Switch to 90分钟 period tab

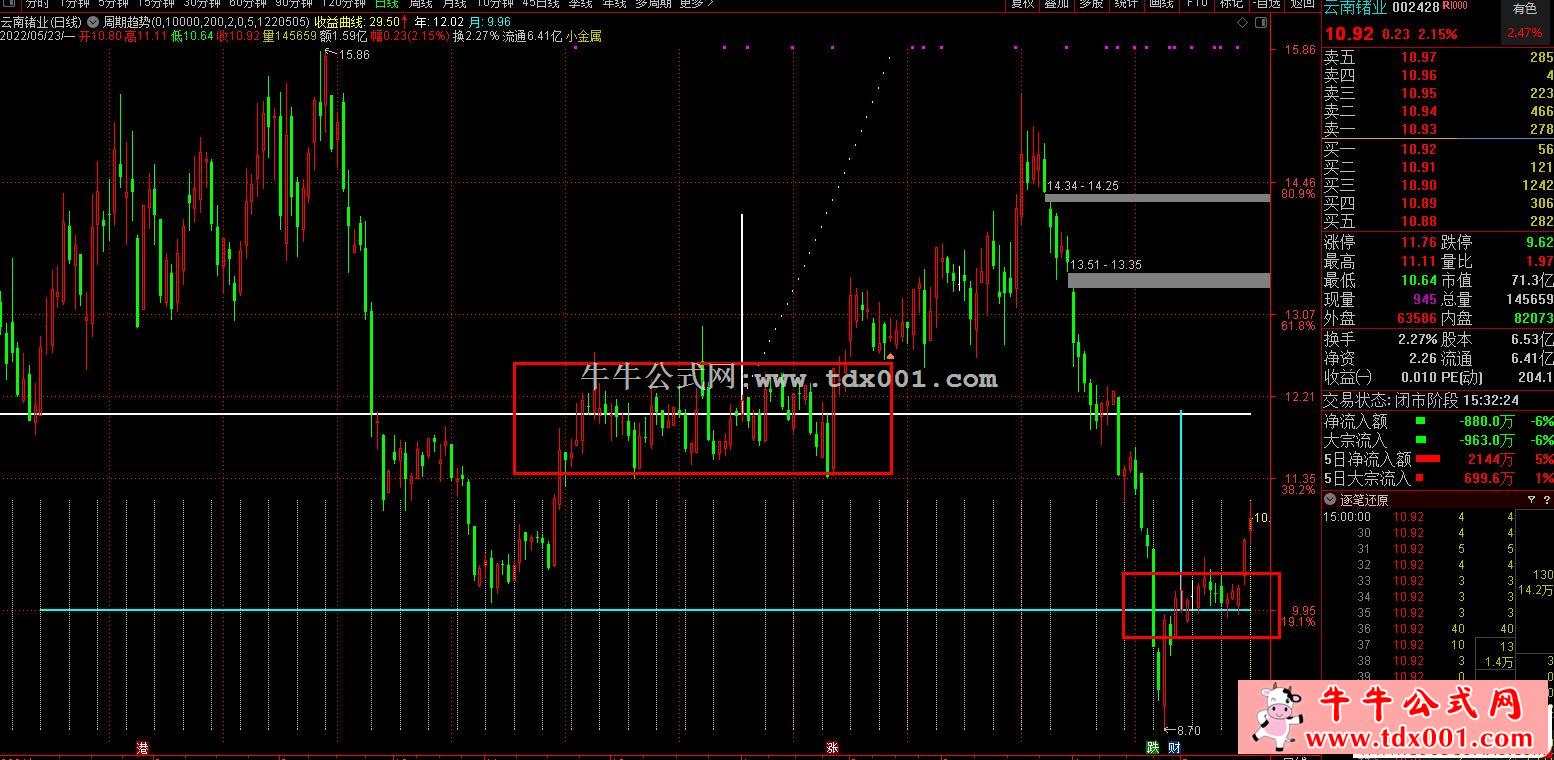[x=294, y=4]
